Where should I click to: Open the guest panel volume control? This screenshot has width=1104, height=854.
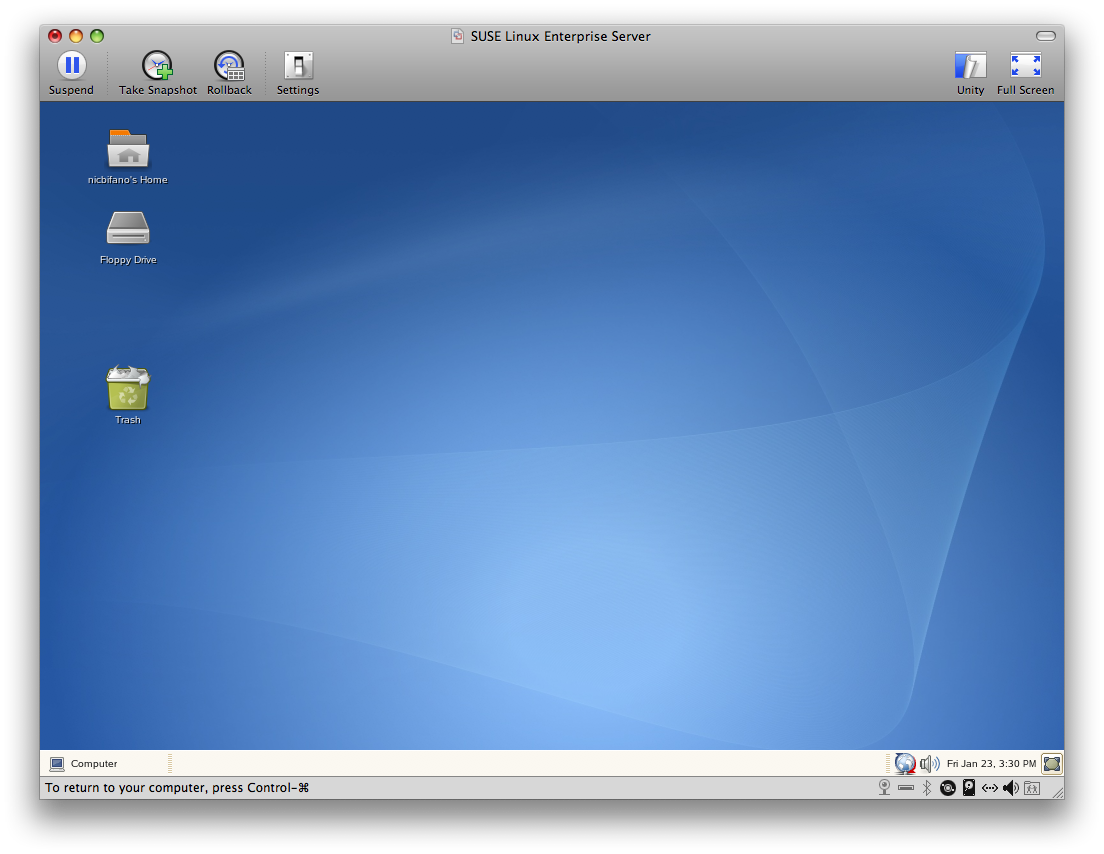tap(929, 763)
